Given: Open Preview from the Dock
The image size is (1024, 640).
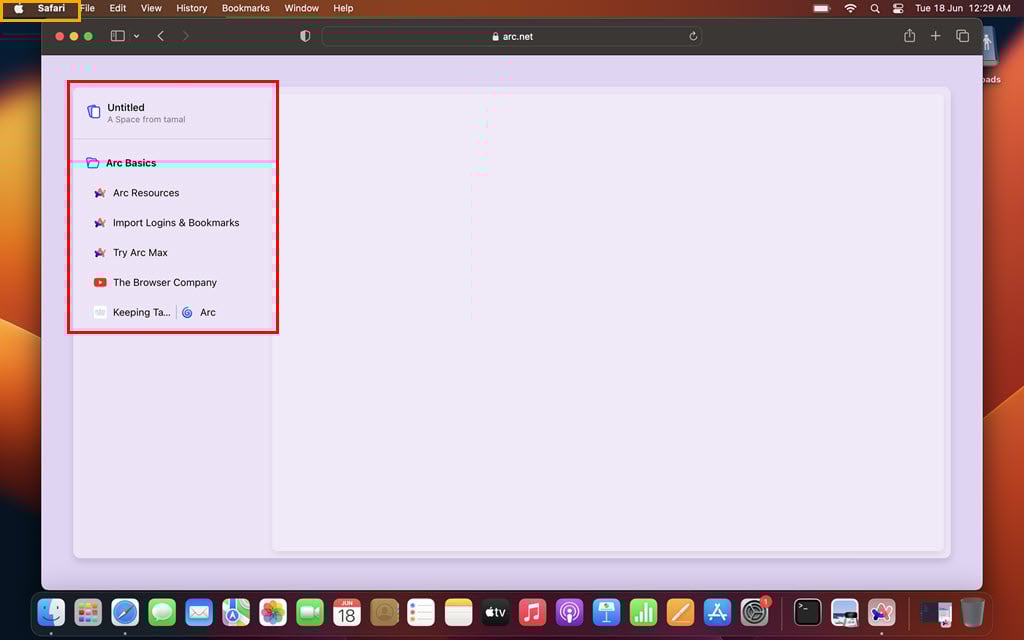Looking at the screenshot, I should click(844, 613).
